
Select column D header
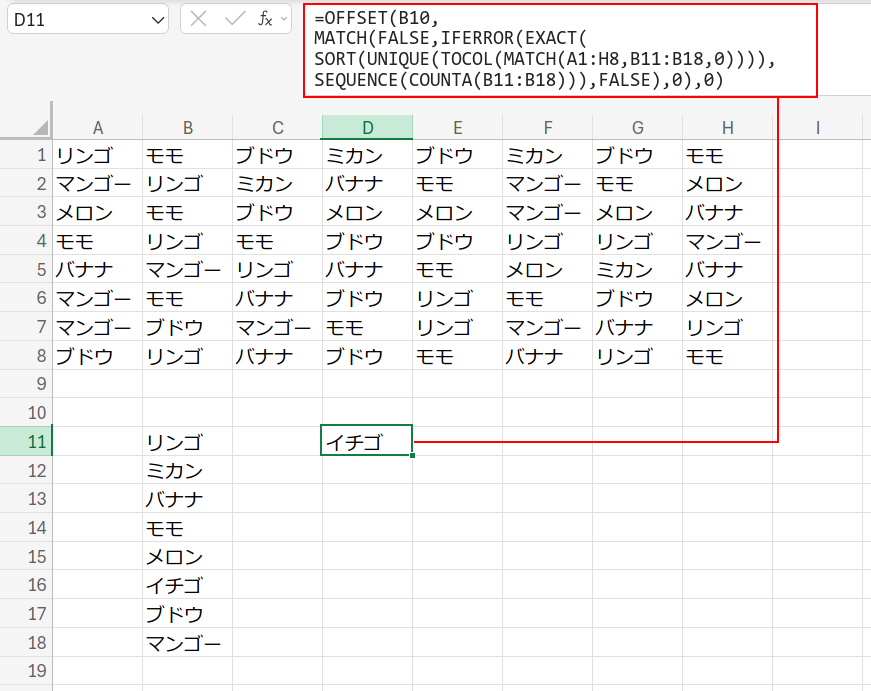(367, 127)
